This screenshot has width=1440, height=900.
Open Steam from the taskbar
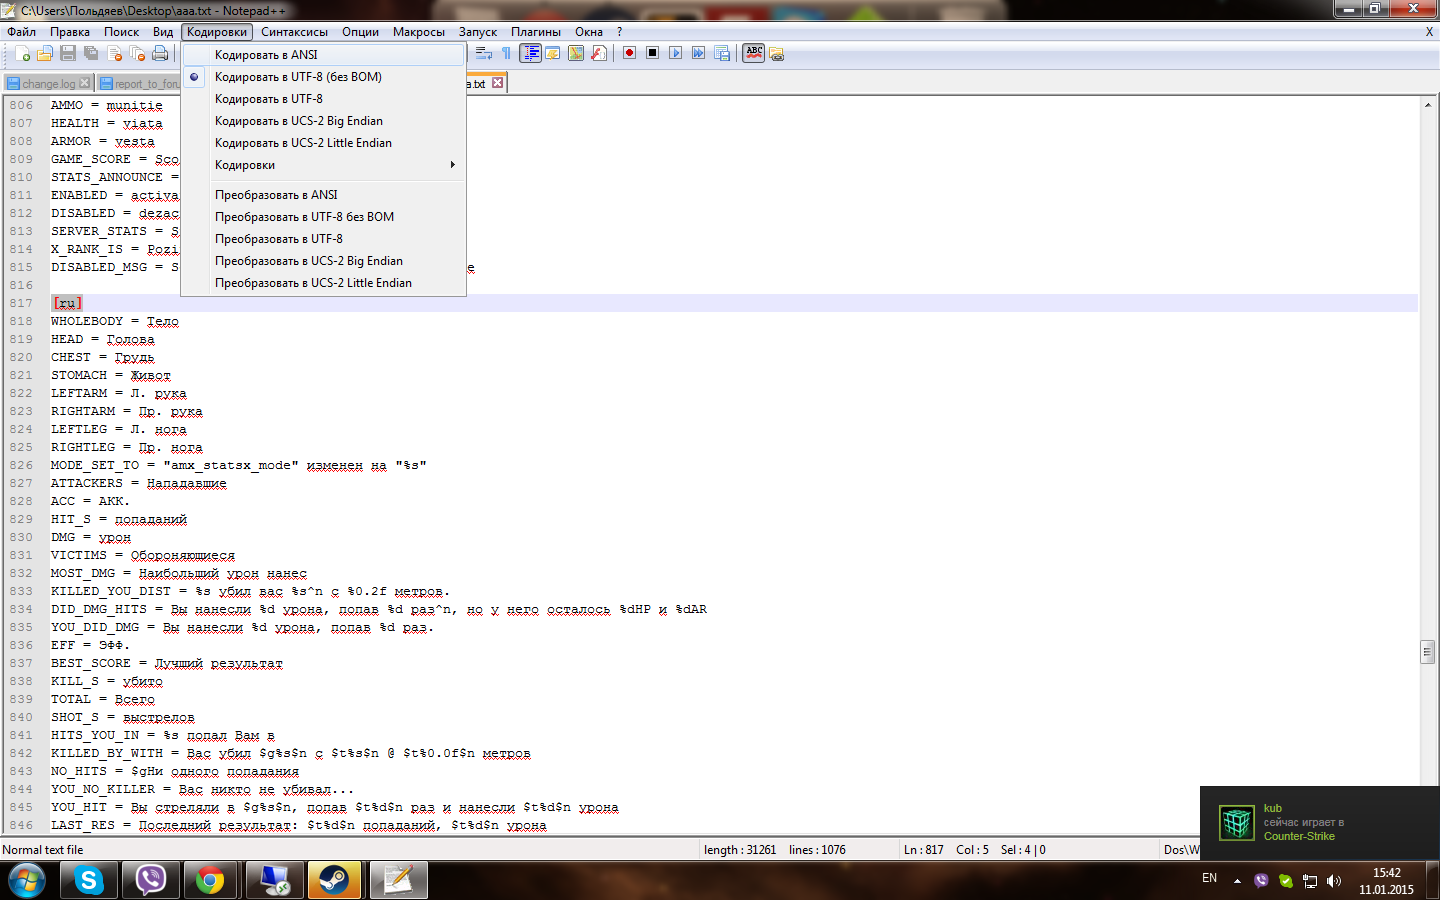[x=333, y=880]
